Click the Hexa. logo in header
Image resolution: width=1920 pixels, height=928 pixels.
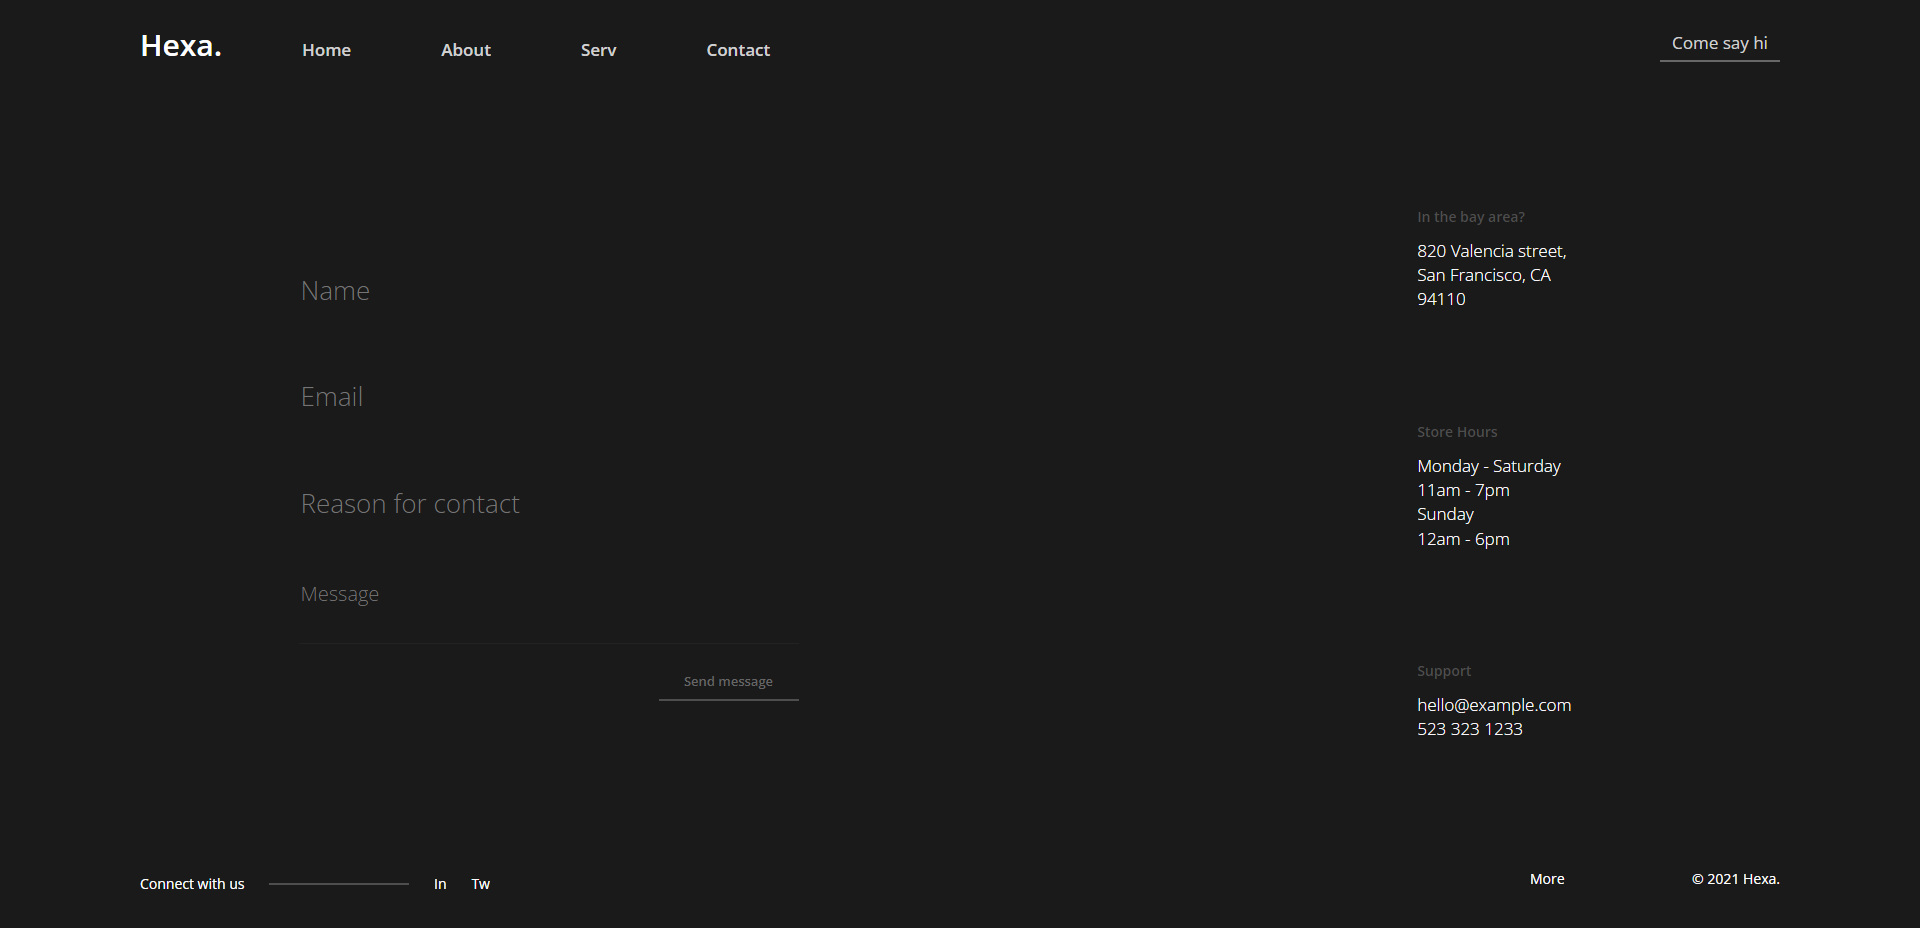click(x=181, y=46)
